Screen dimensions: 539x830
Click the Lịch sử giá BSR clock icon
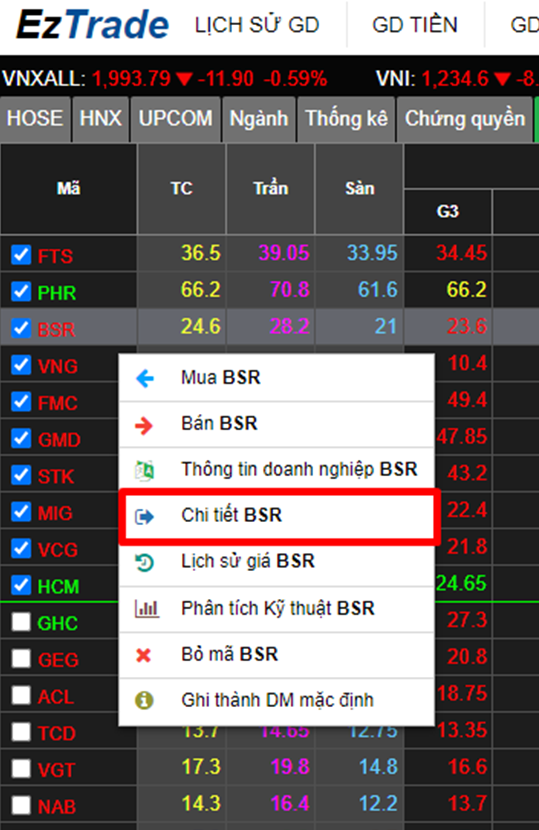pyautogui.click(x=144, y=562)
